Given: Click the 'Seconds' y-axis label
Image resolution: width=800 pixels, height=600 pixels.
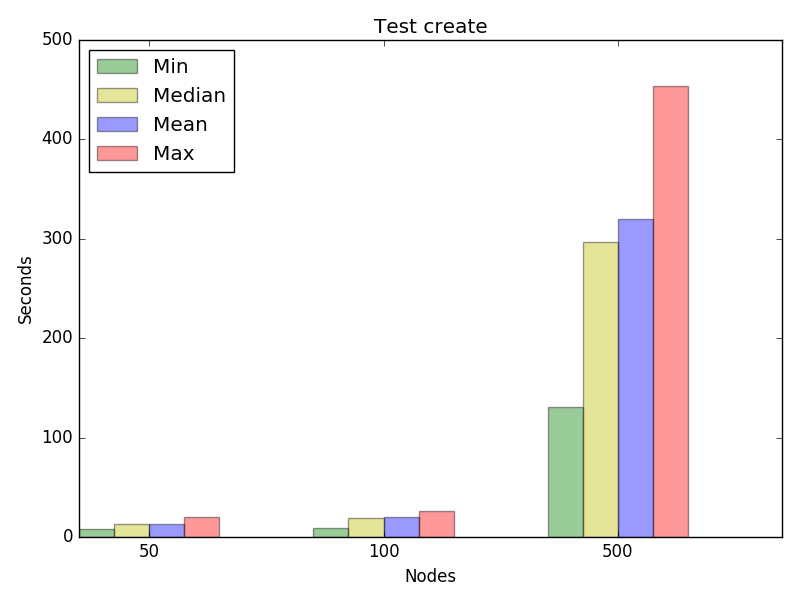Looking at the screenshot, I should [26, 290].
